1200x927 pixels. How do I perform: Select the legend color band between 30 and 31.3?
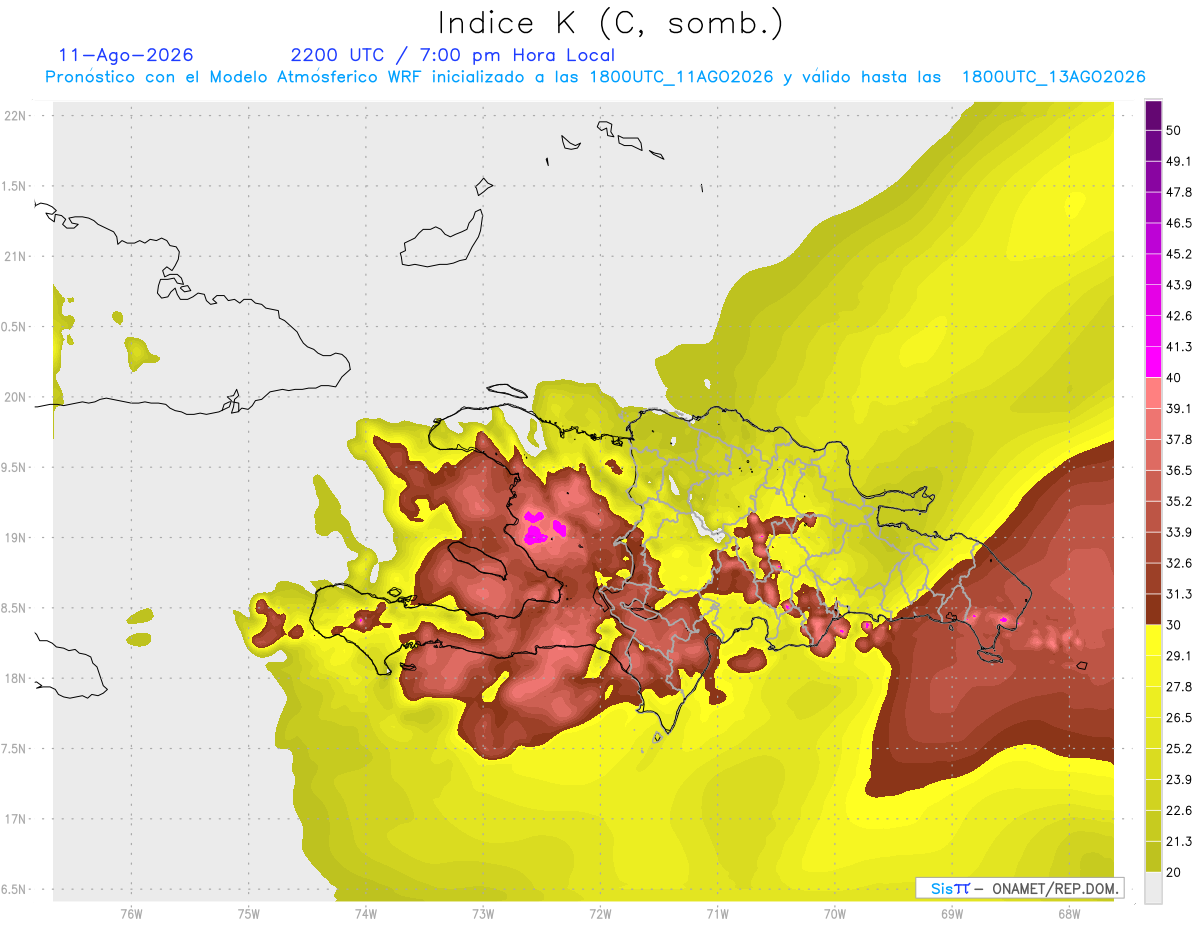point(1153,609)
